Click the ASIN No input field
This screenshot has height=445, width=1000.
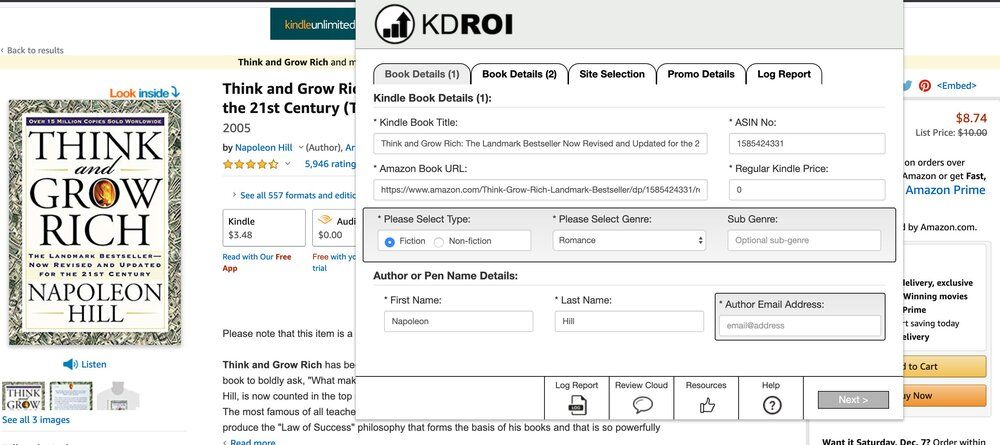coord(807,143)
